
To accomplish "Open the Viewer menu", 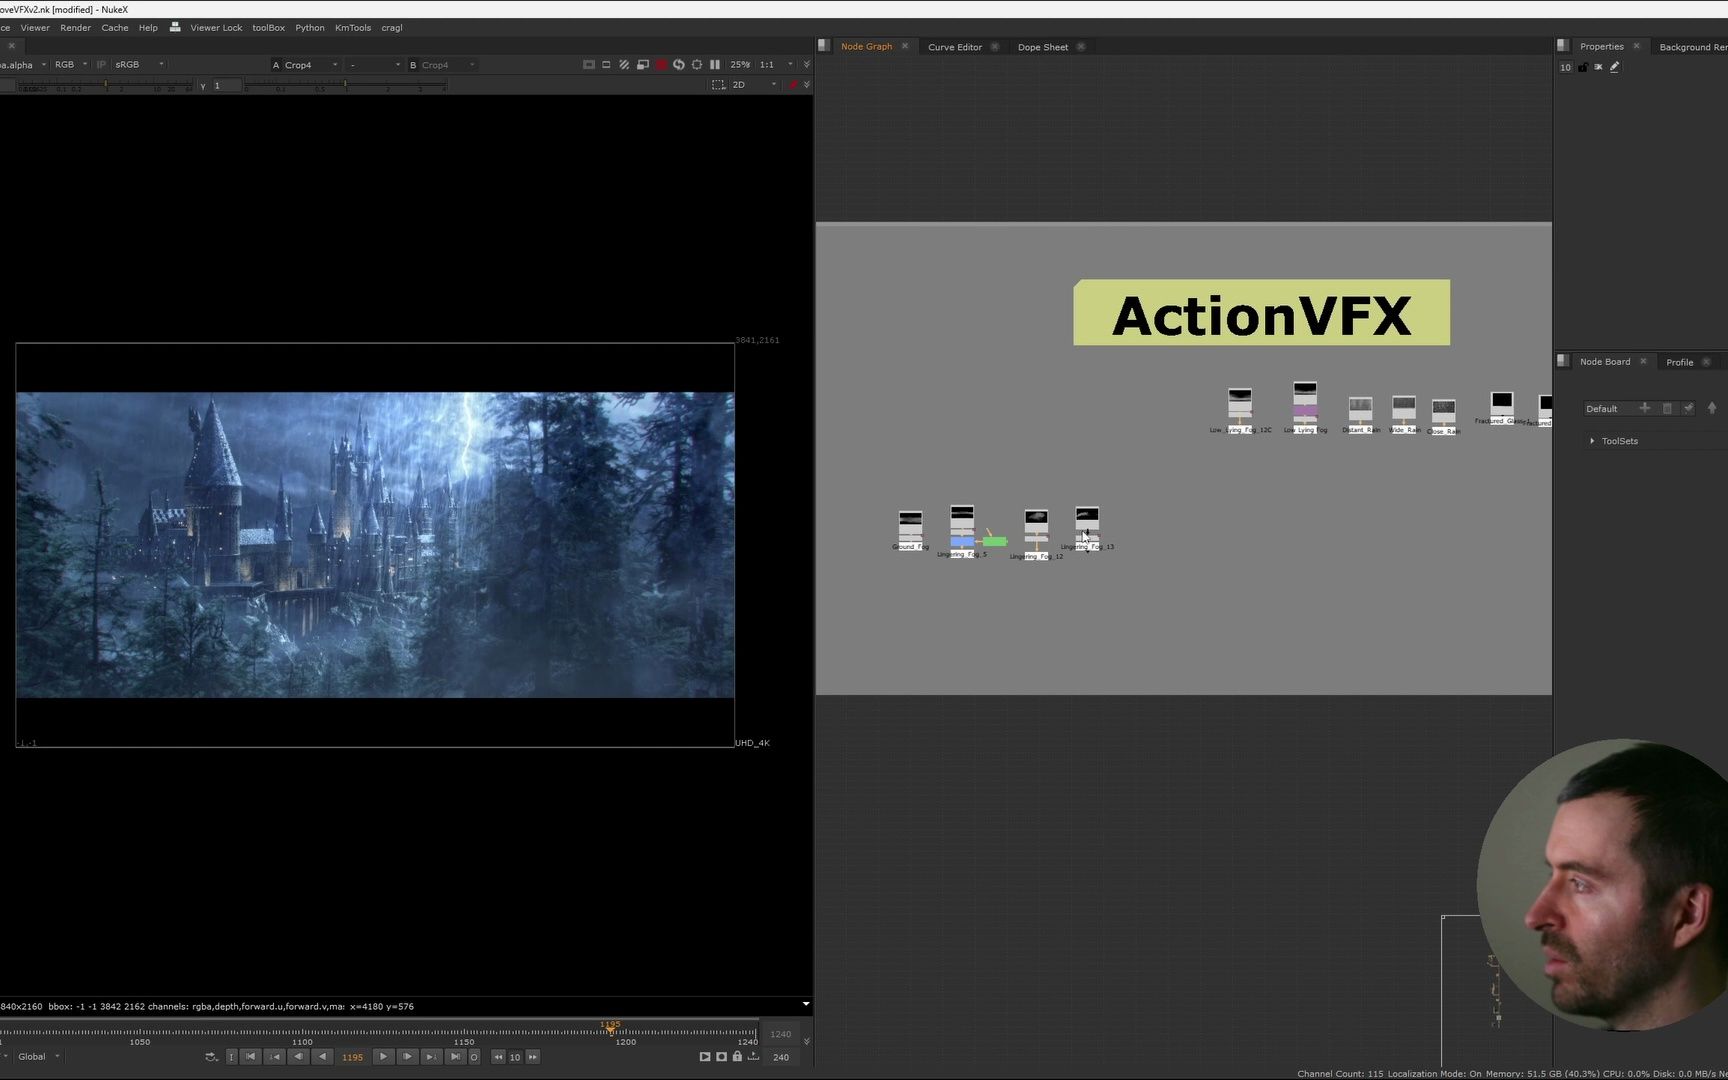I will [x=35, y=28].
